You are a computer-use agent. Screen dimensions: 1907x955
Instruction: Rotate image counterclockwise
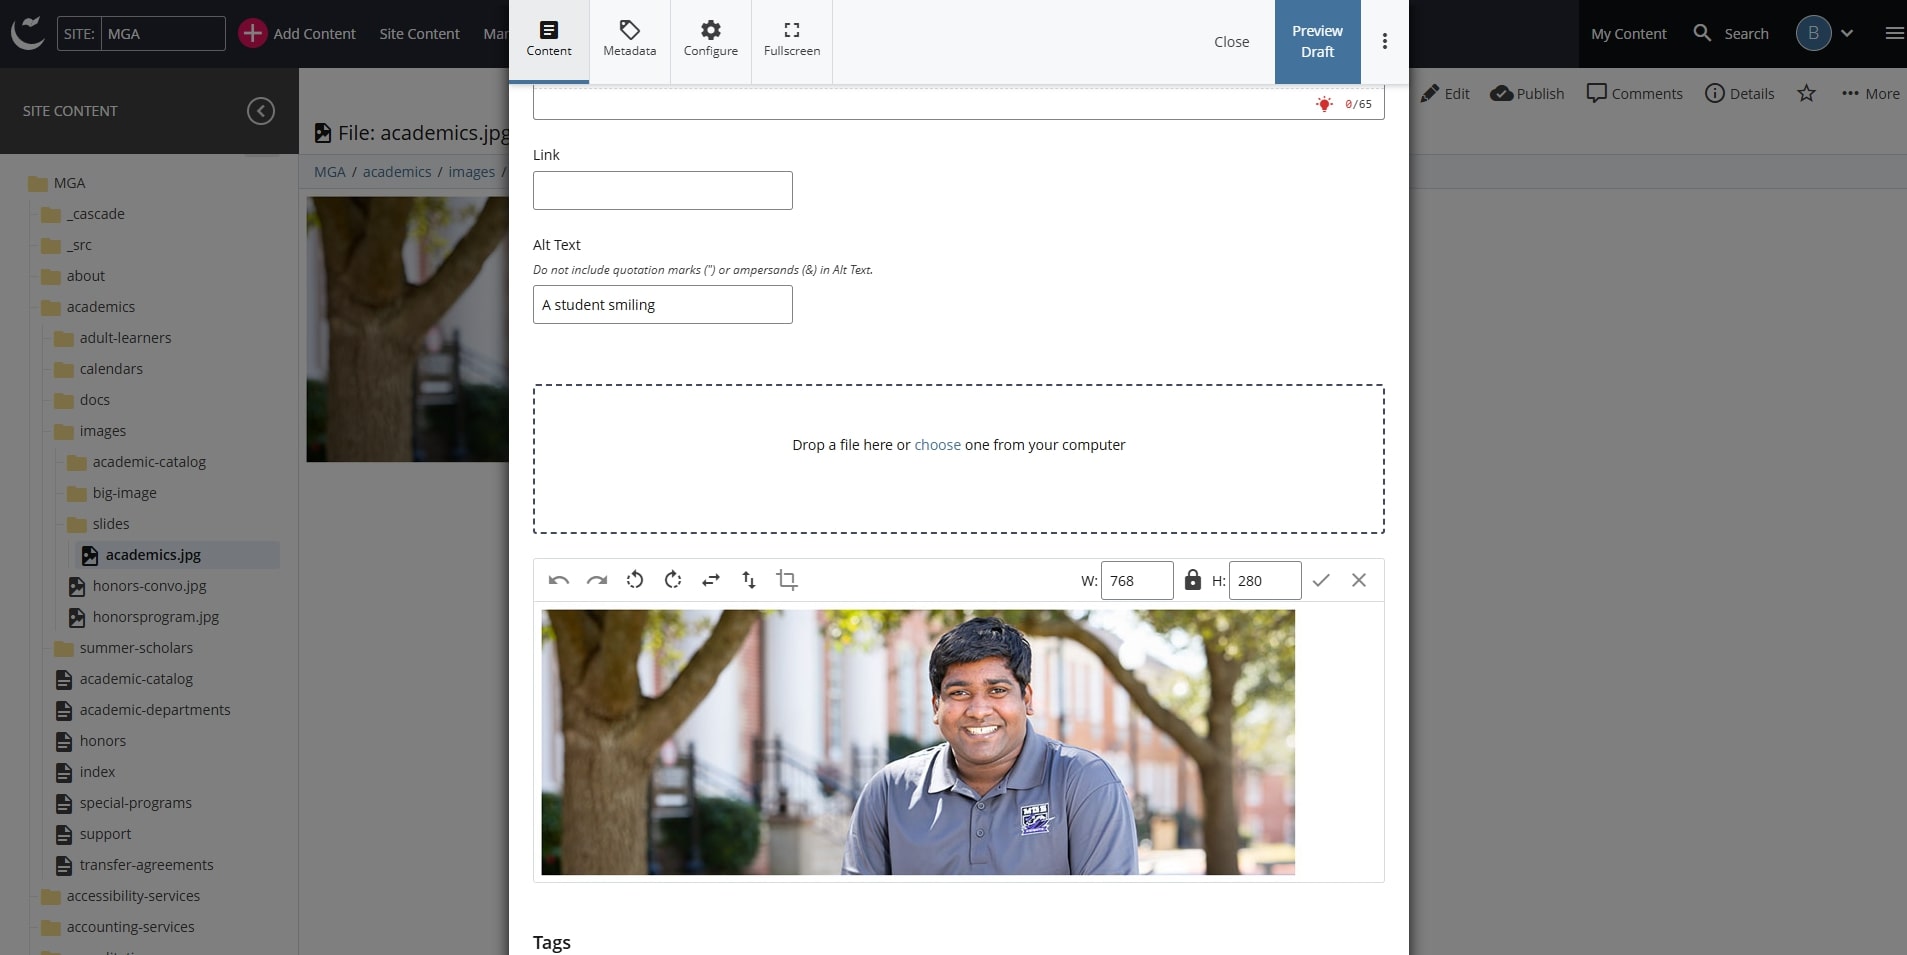[635, 580]
